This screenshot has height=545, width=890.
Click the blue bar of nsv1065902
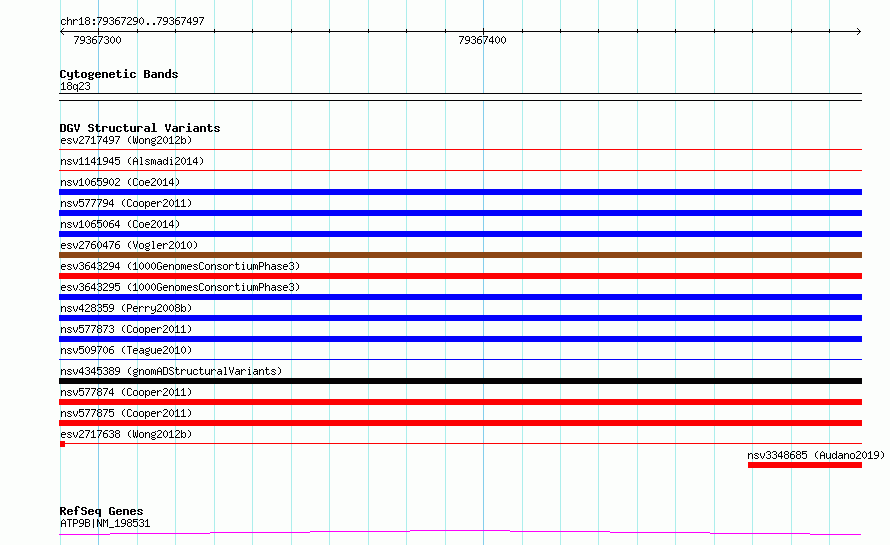460,192
